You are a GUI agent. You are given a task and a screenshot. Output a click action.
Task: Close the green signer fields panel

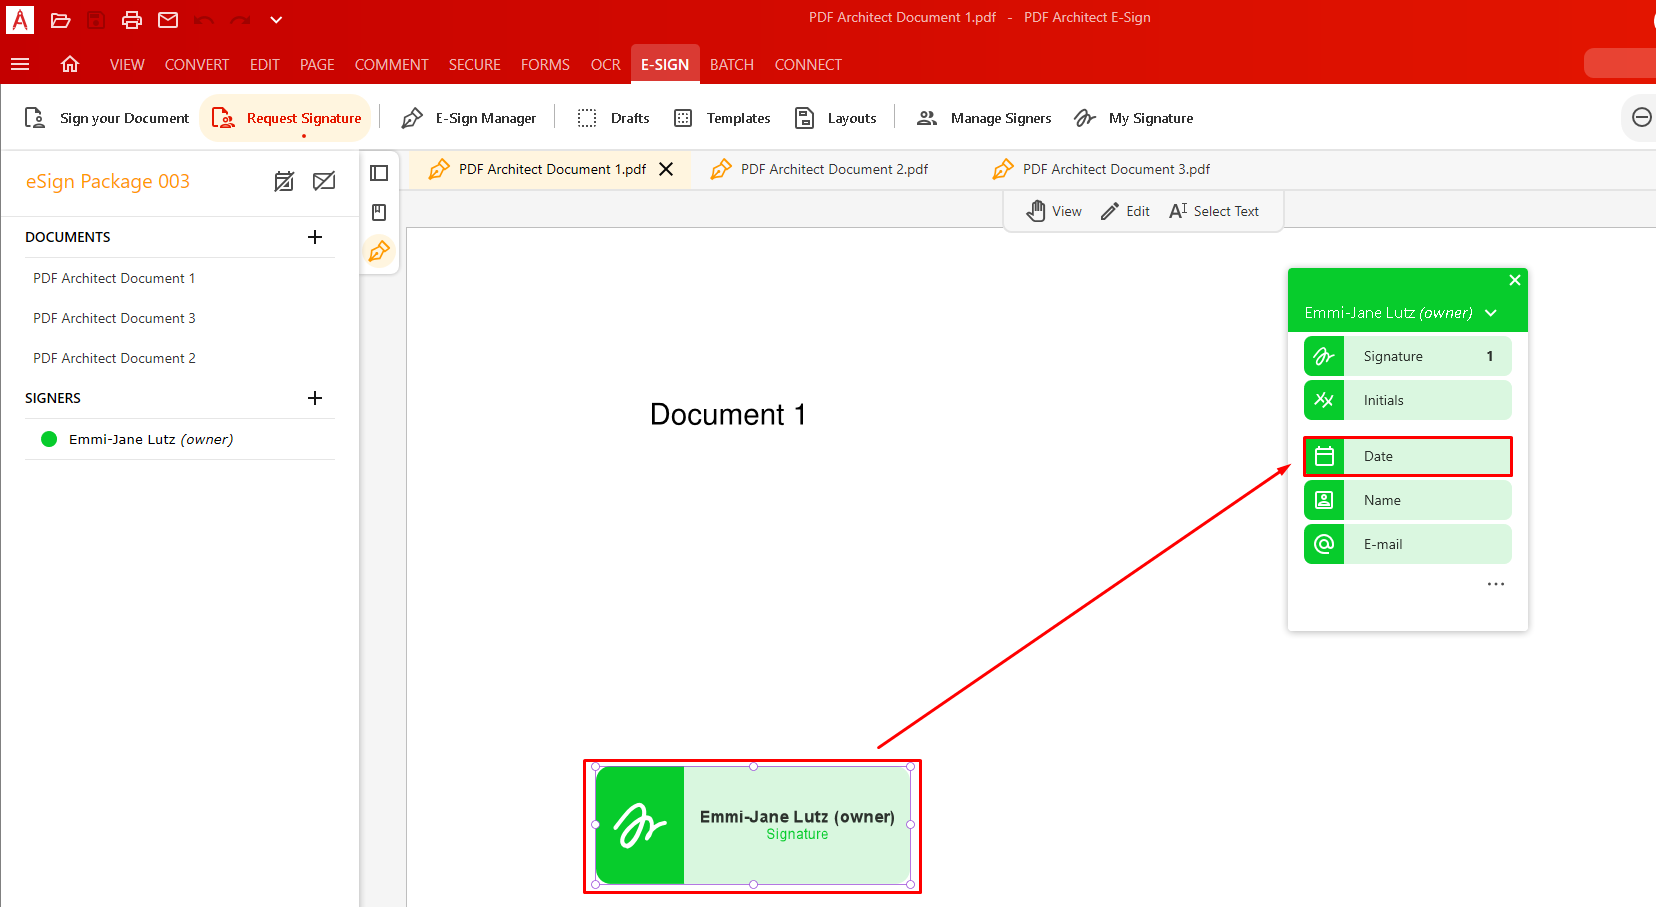tap(1515, 280)
